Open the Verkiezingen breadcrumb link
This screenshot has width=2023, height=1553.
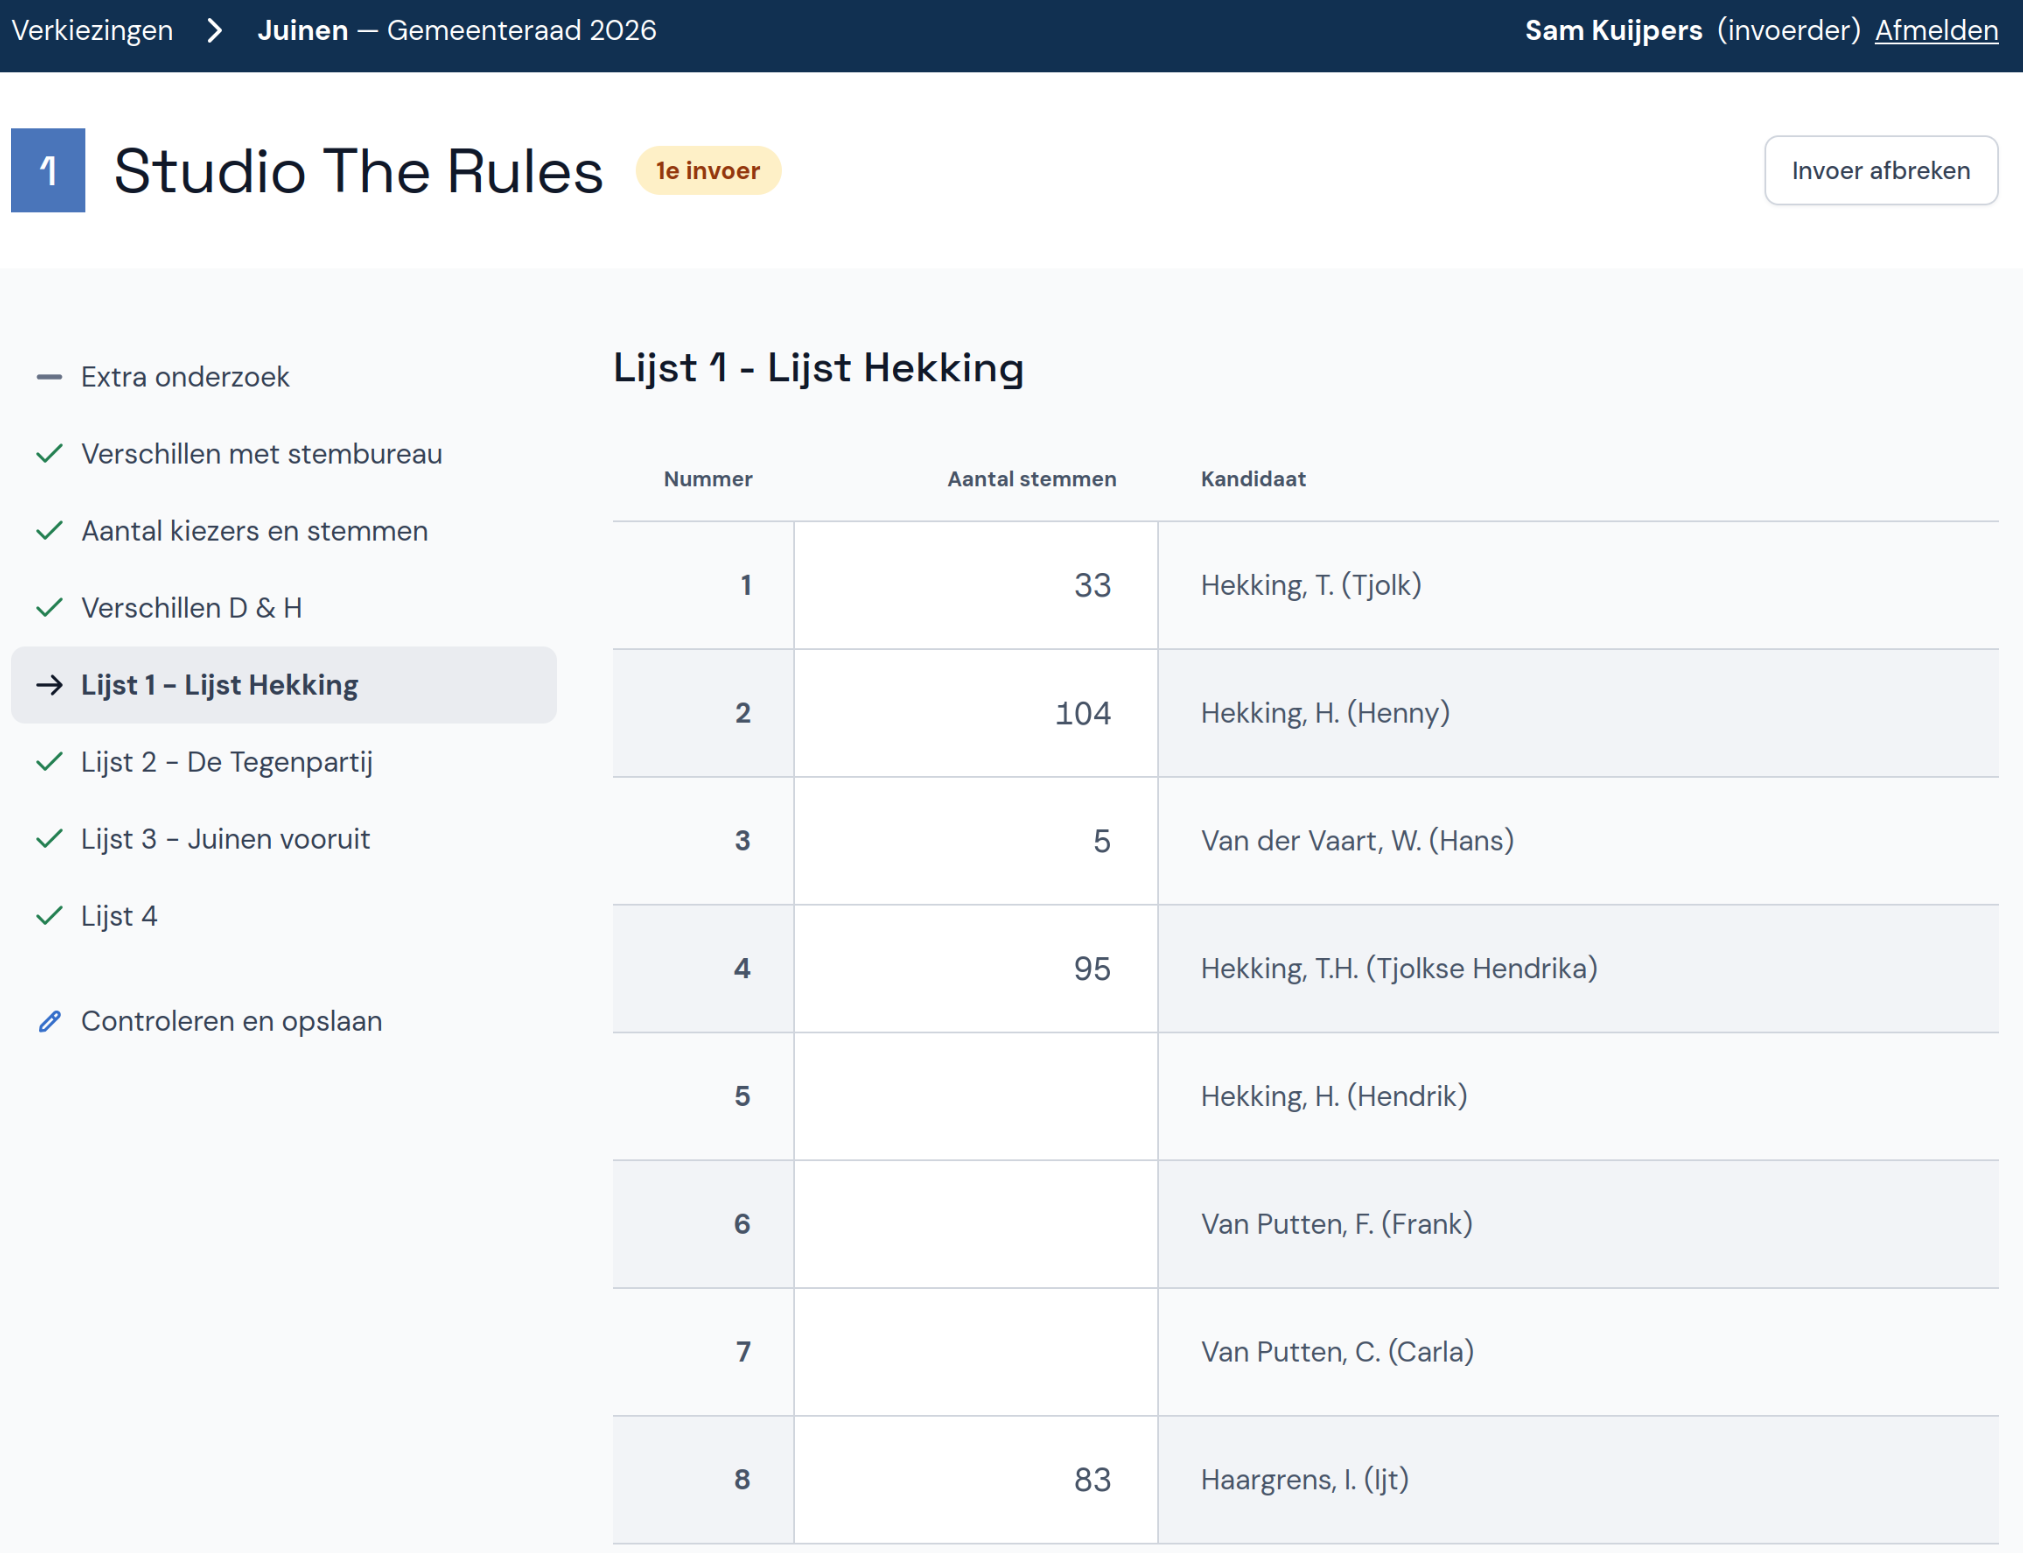tap(92, 30)
